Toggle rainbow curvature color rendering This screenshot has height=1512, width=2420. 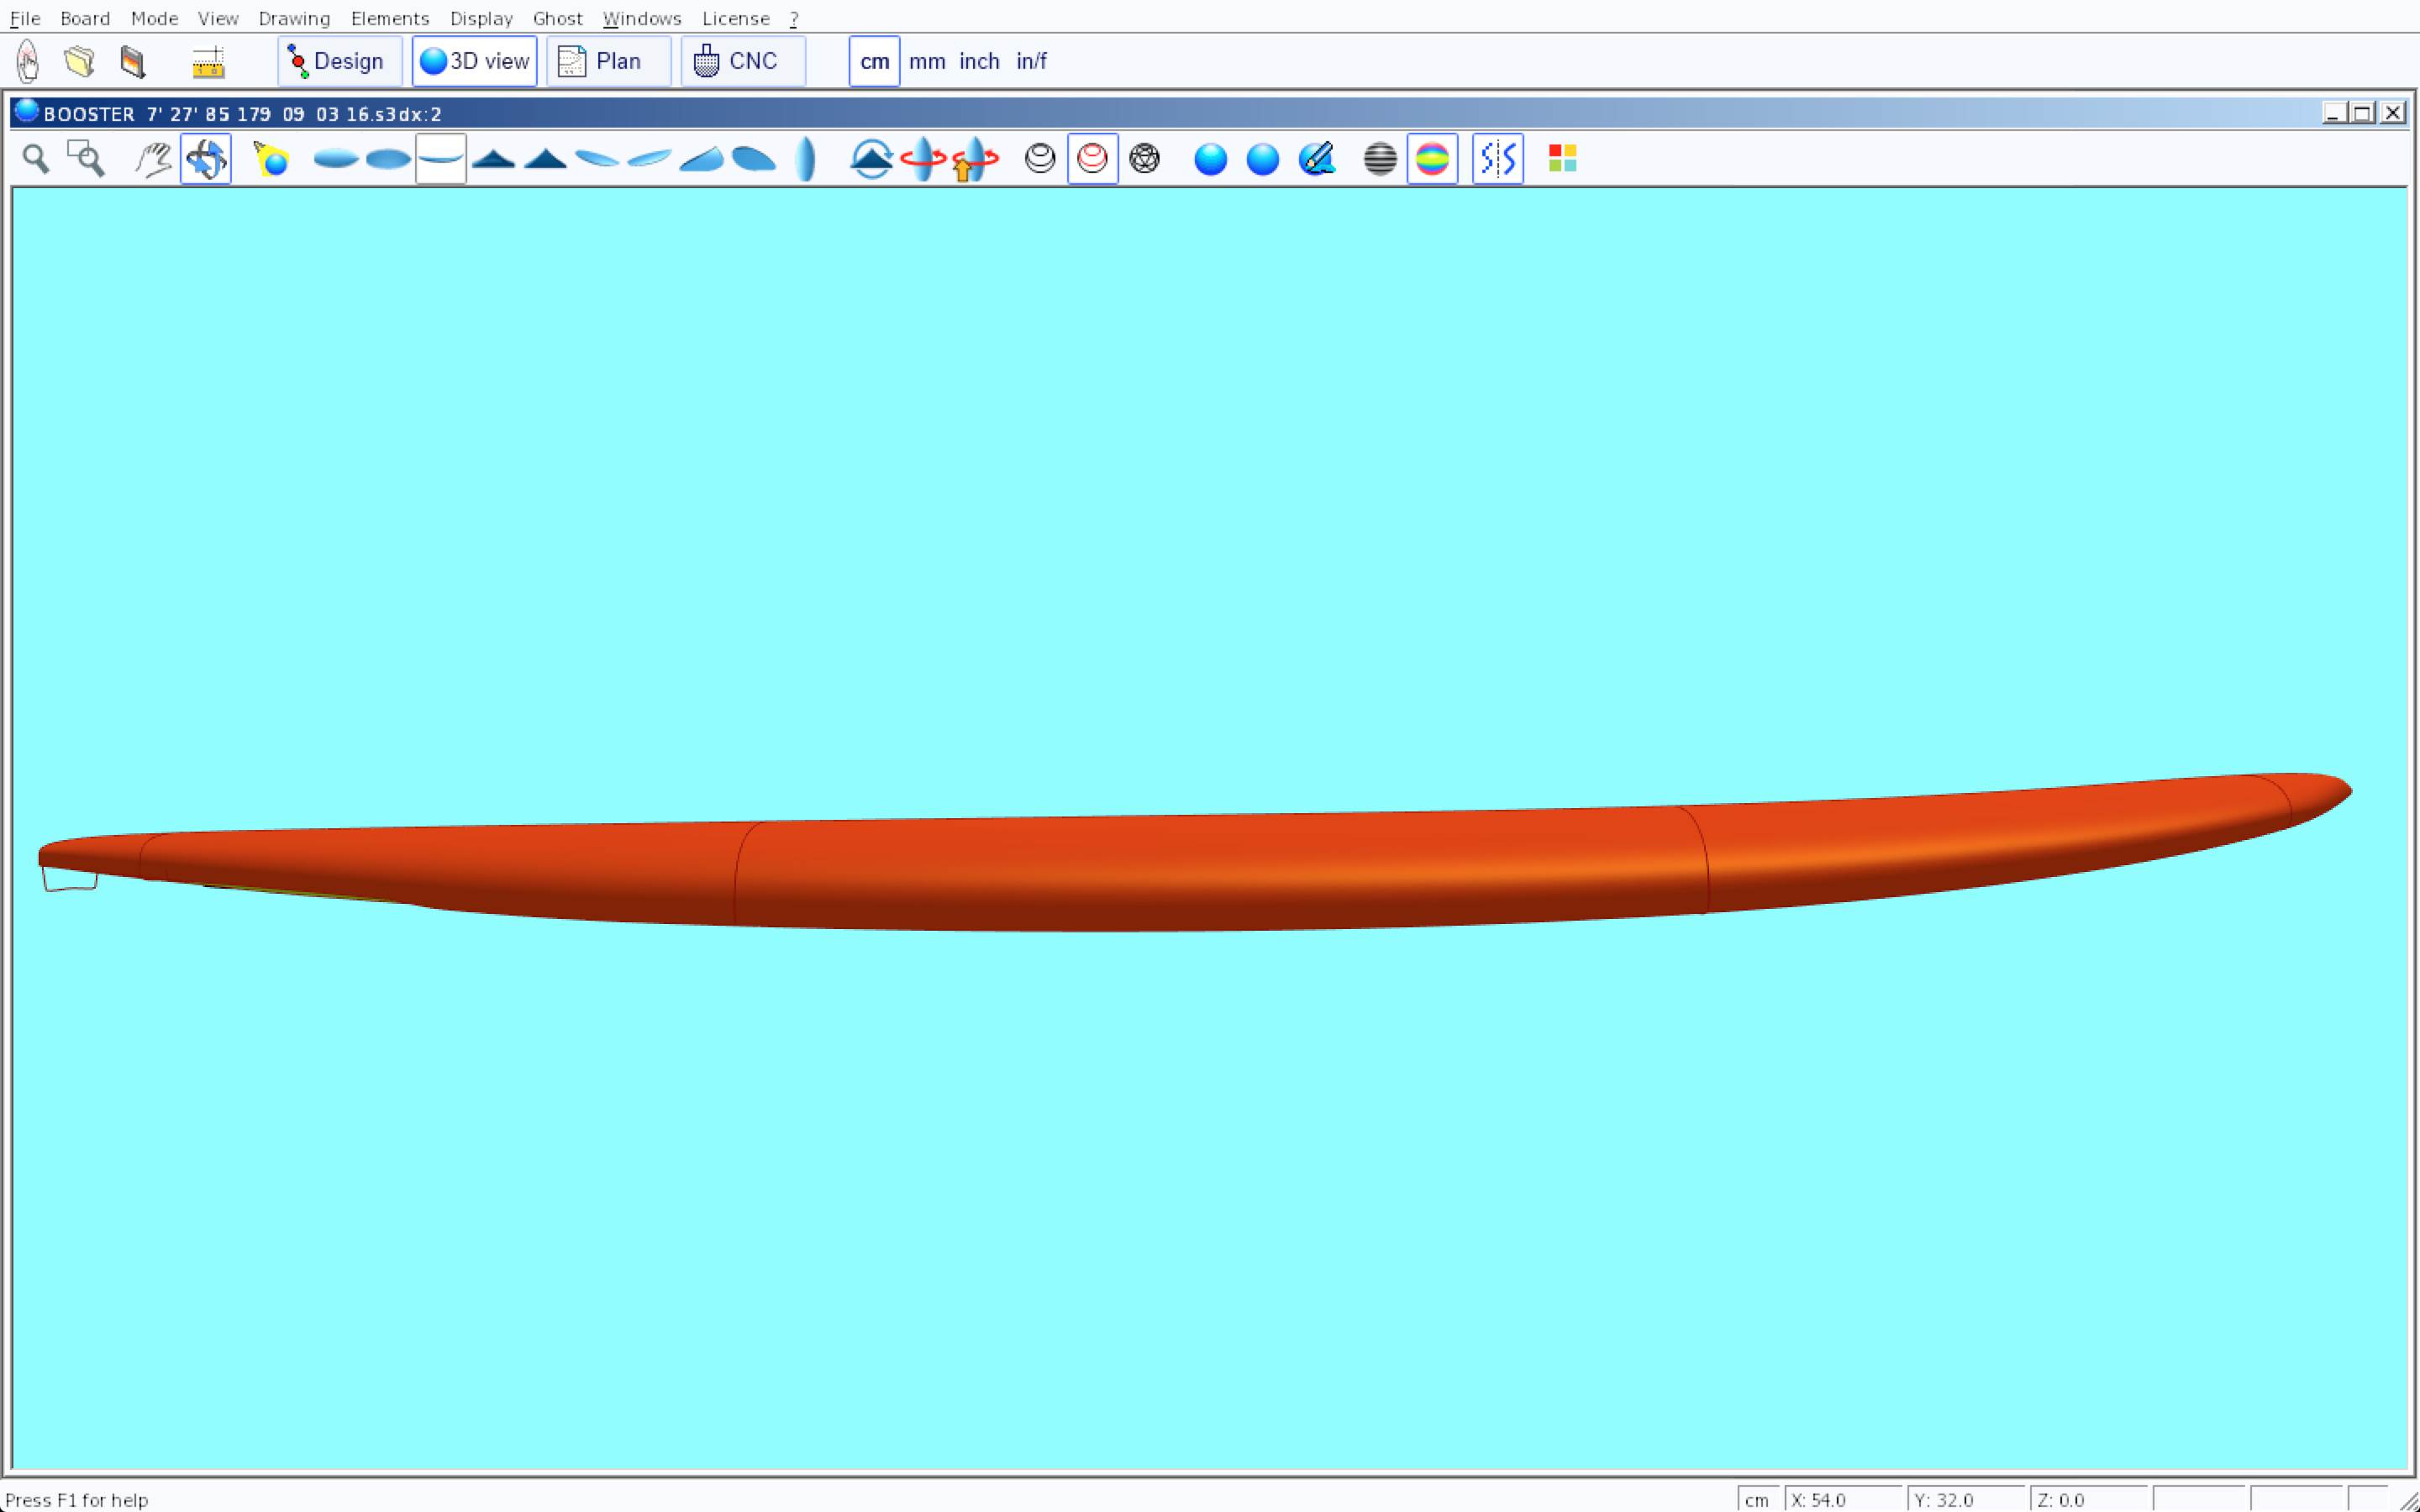[1432, 159]
